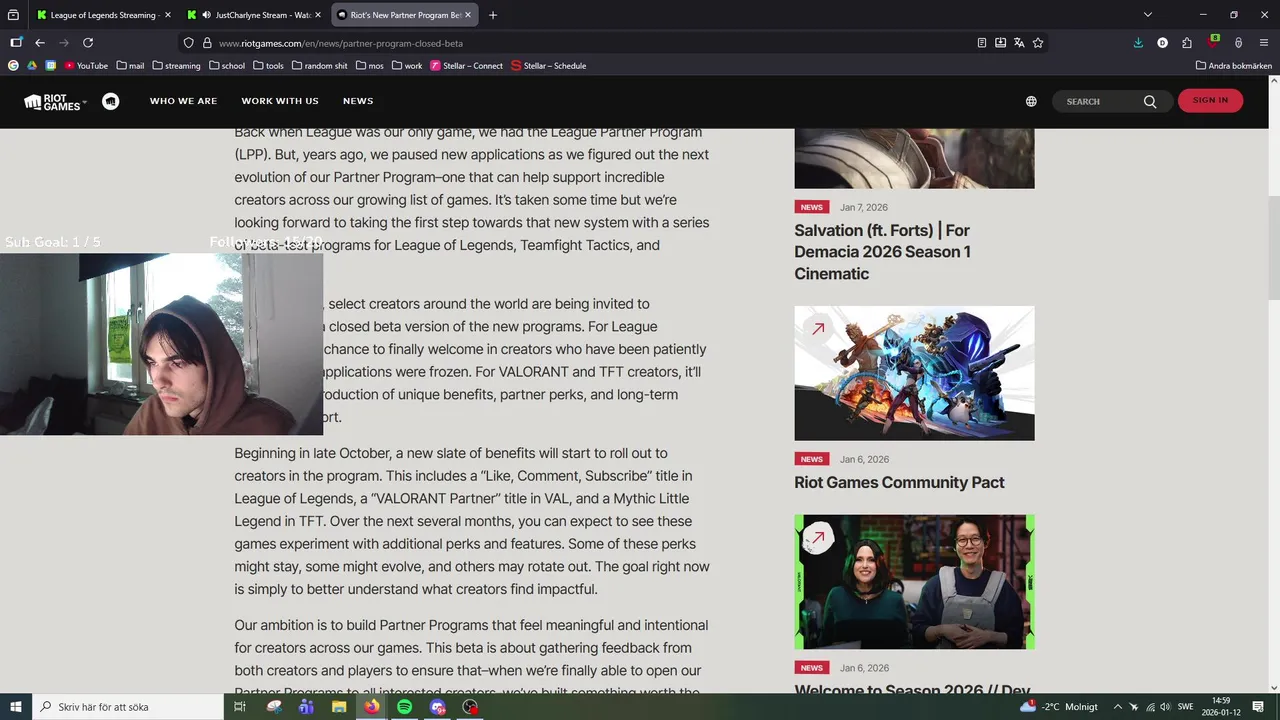Open Spotify from the taskbar
1280x720 pixels.
[404, 706]
